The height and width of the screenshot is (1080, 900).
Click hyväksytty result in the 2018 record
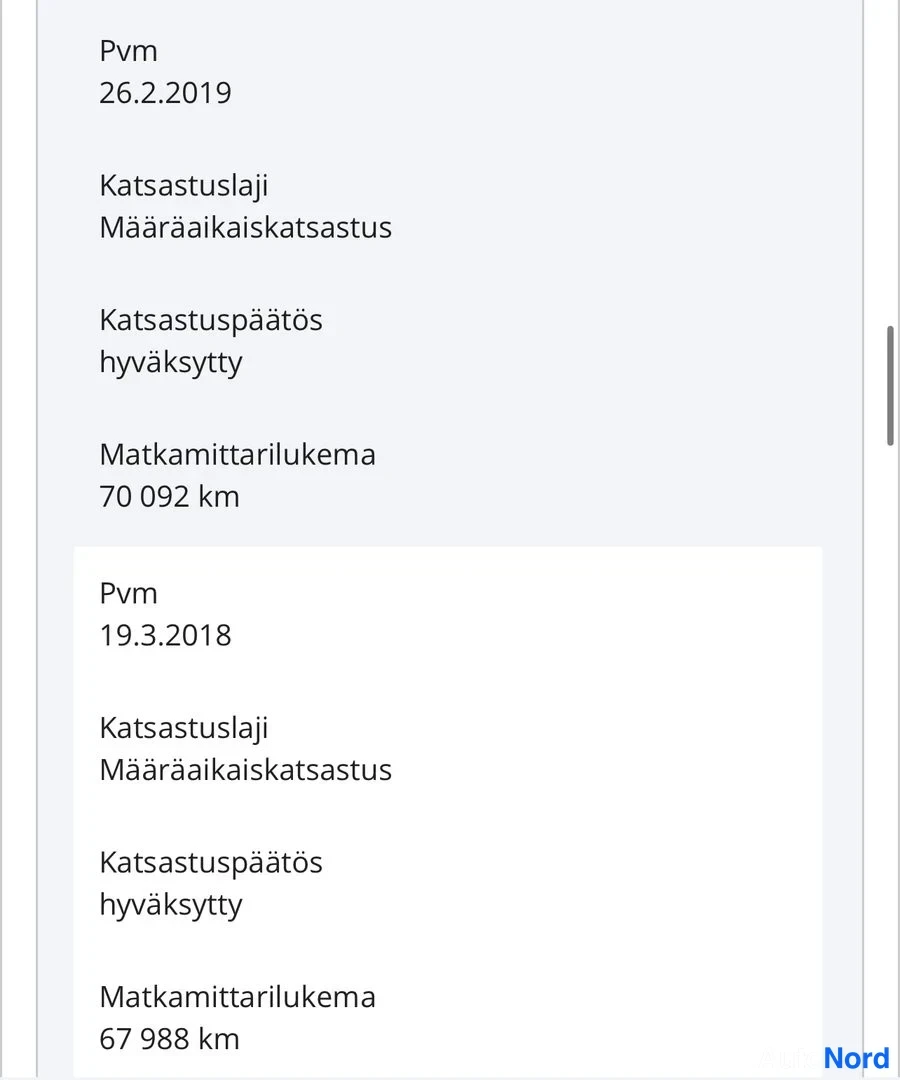[171, 905]
